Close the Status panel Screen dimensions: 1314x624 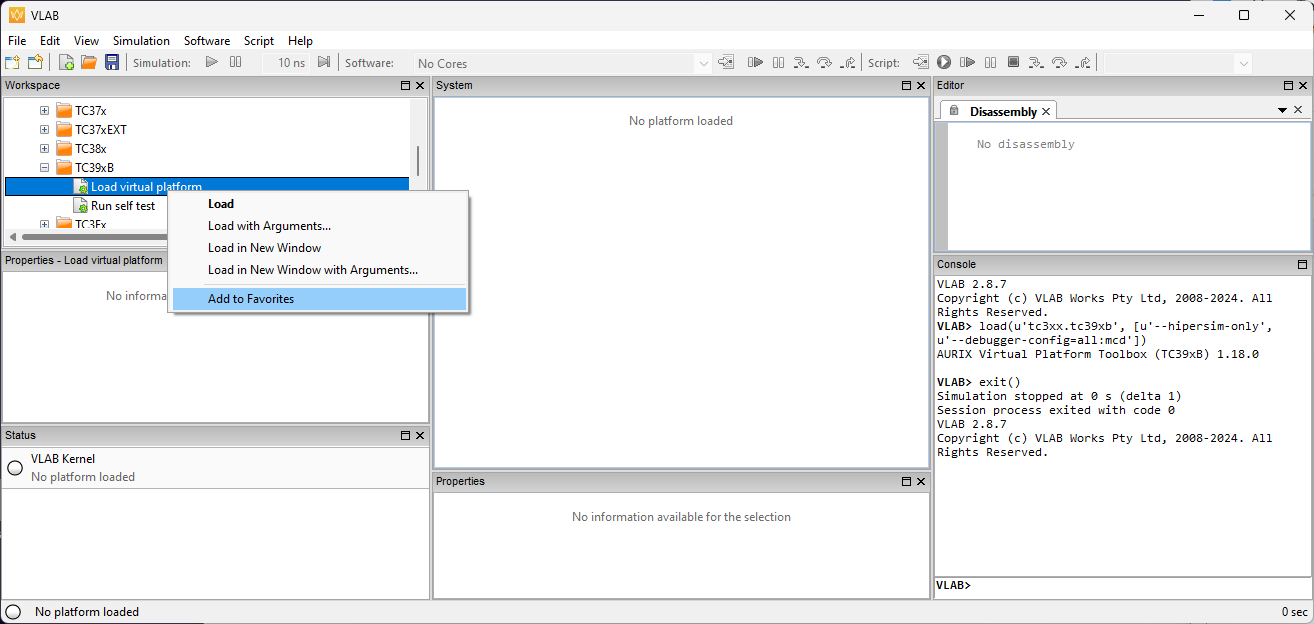pos(421,436)
